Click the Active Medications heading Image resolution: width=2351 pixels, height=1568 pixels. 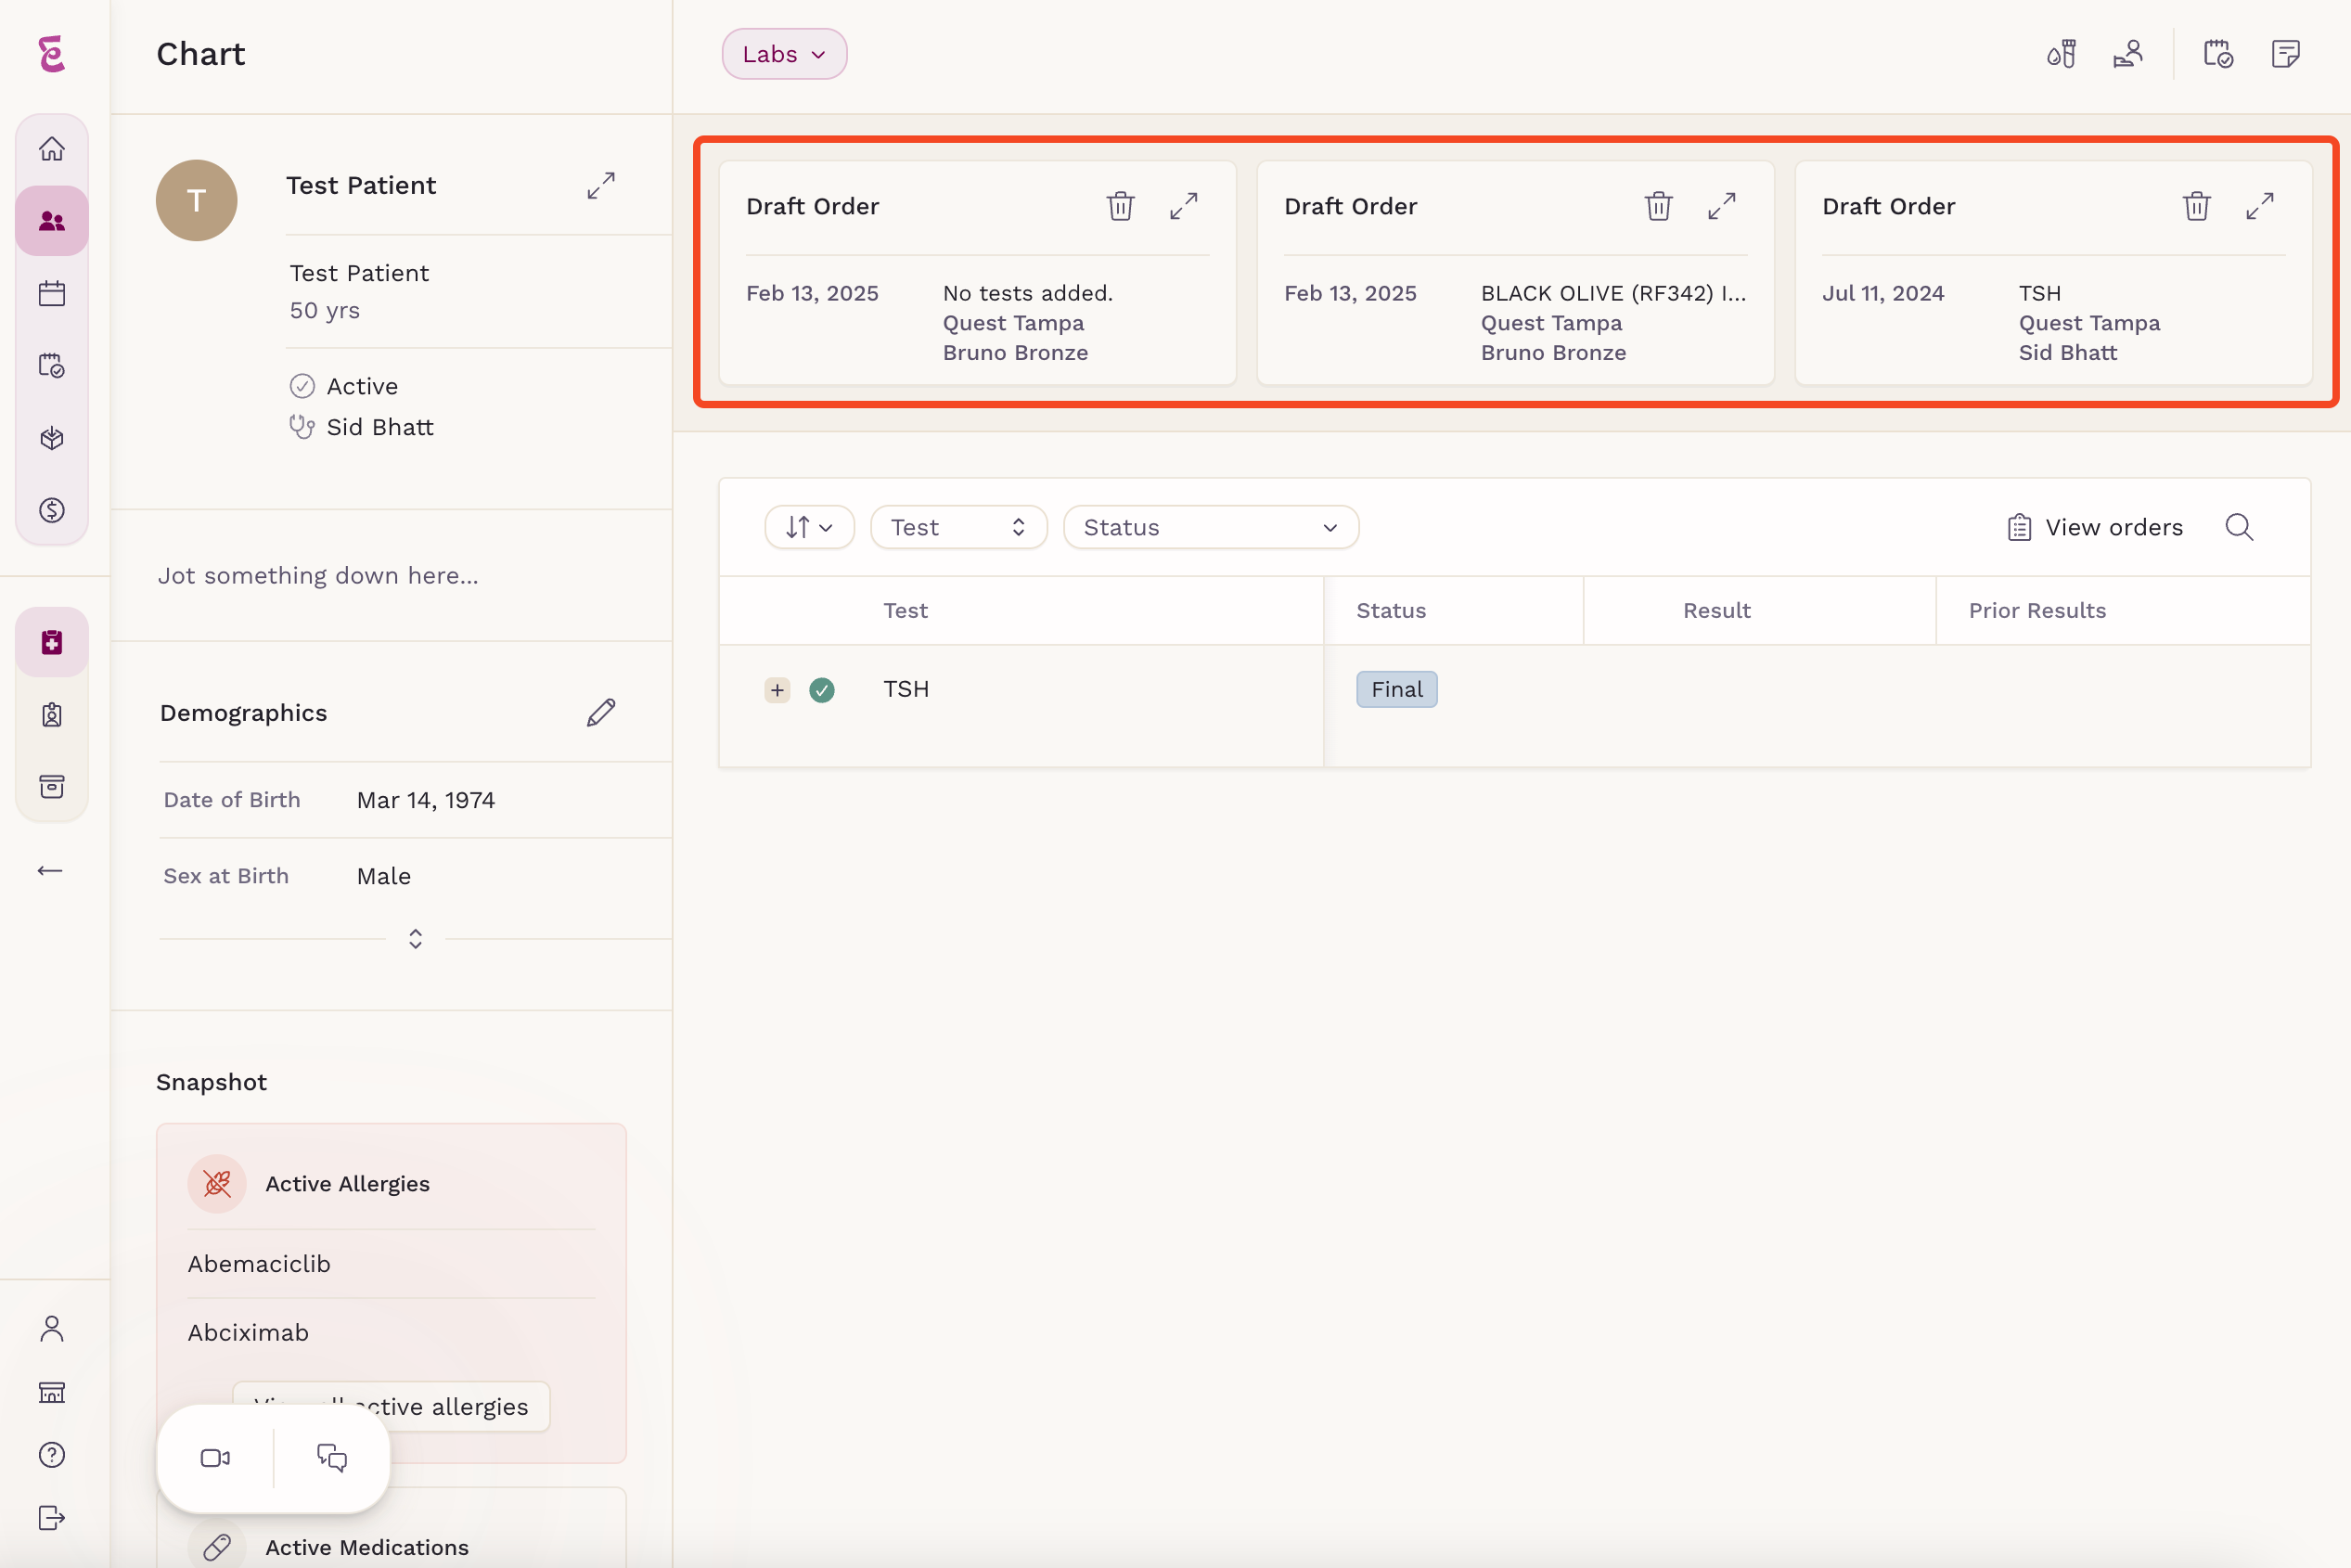tap(367, 1547)
